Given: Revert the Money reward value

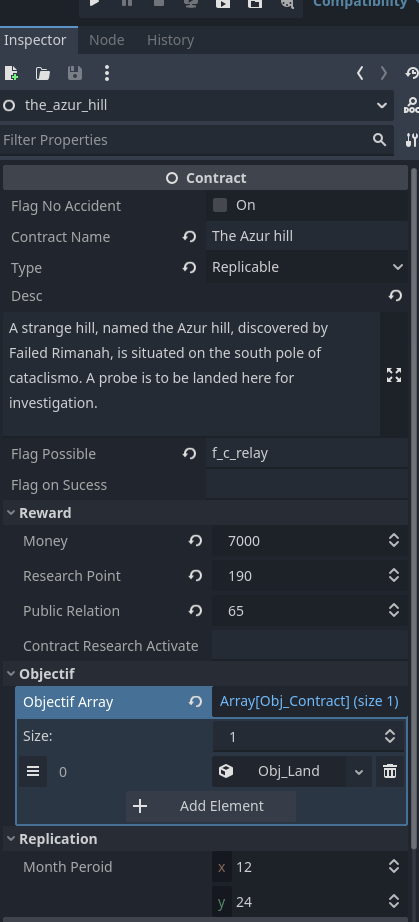Looking at the screenshot, I should pos(195,540).
